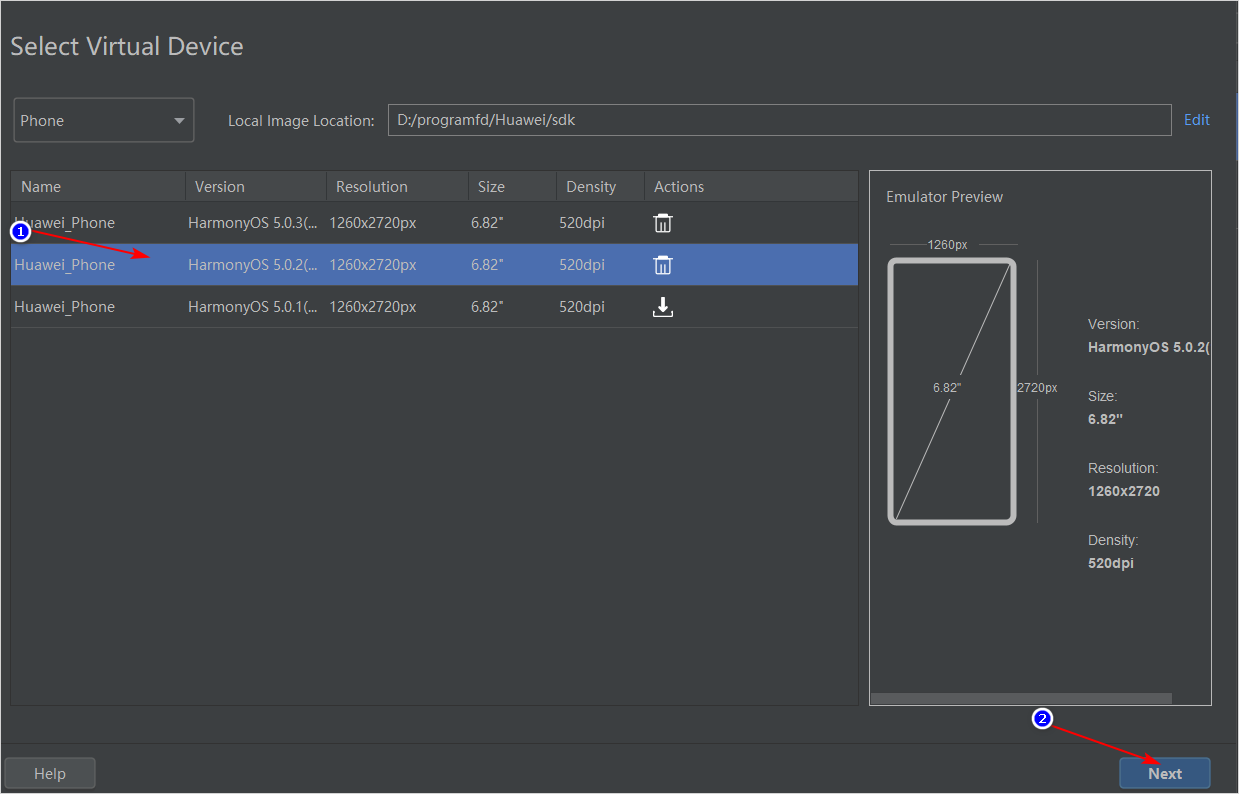1239x794 pixels.
Task: Click the 1260x2720 resolution value in preview
Action: pyautogui.click(x=1124, y=491)
